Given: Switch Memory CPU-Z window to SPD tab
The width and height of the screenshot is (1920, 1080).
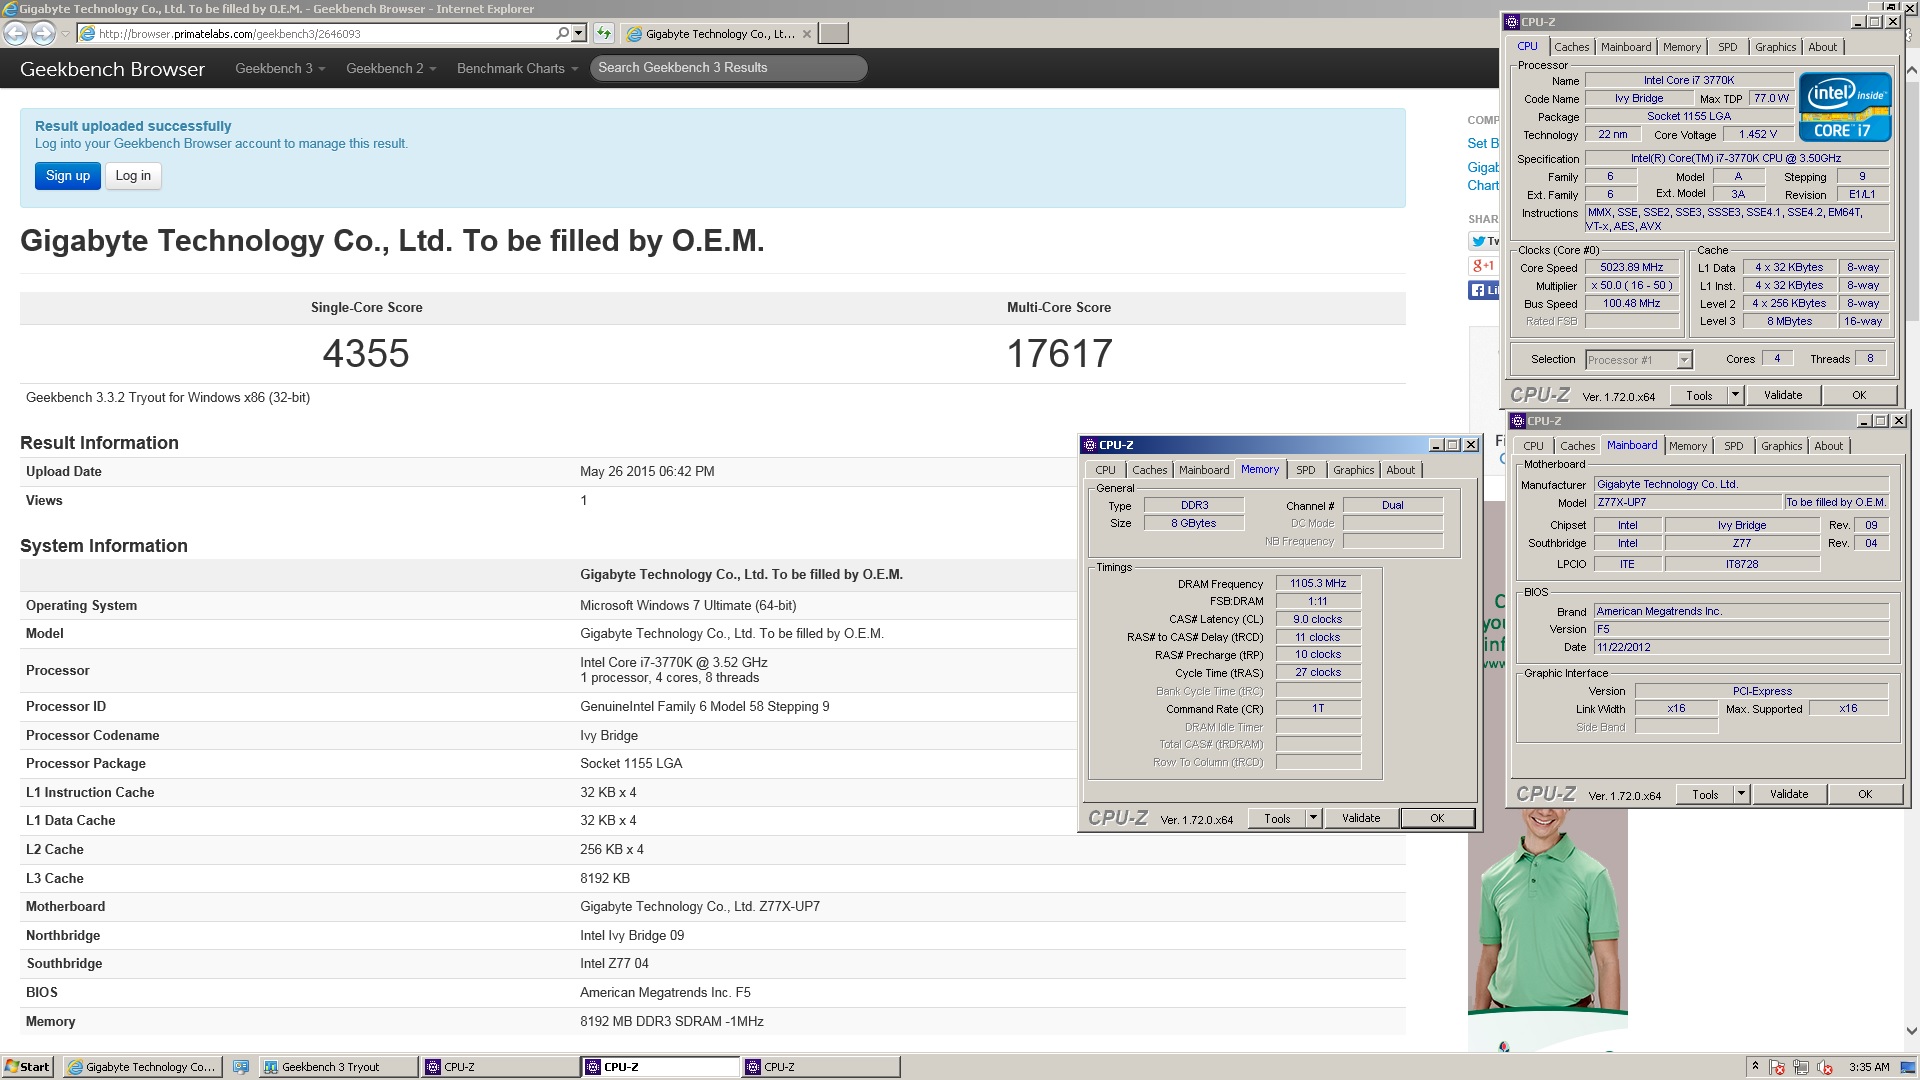Looking at the screenshot, I should pos(1305,470).
